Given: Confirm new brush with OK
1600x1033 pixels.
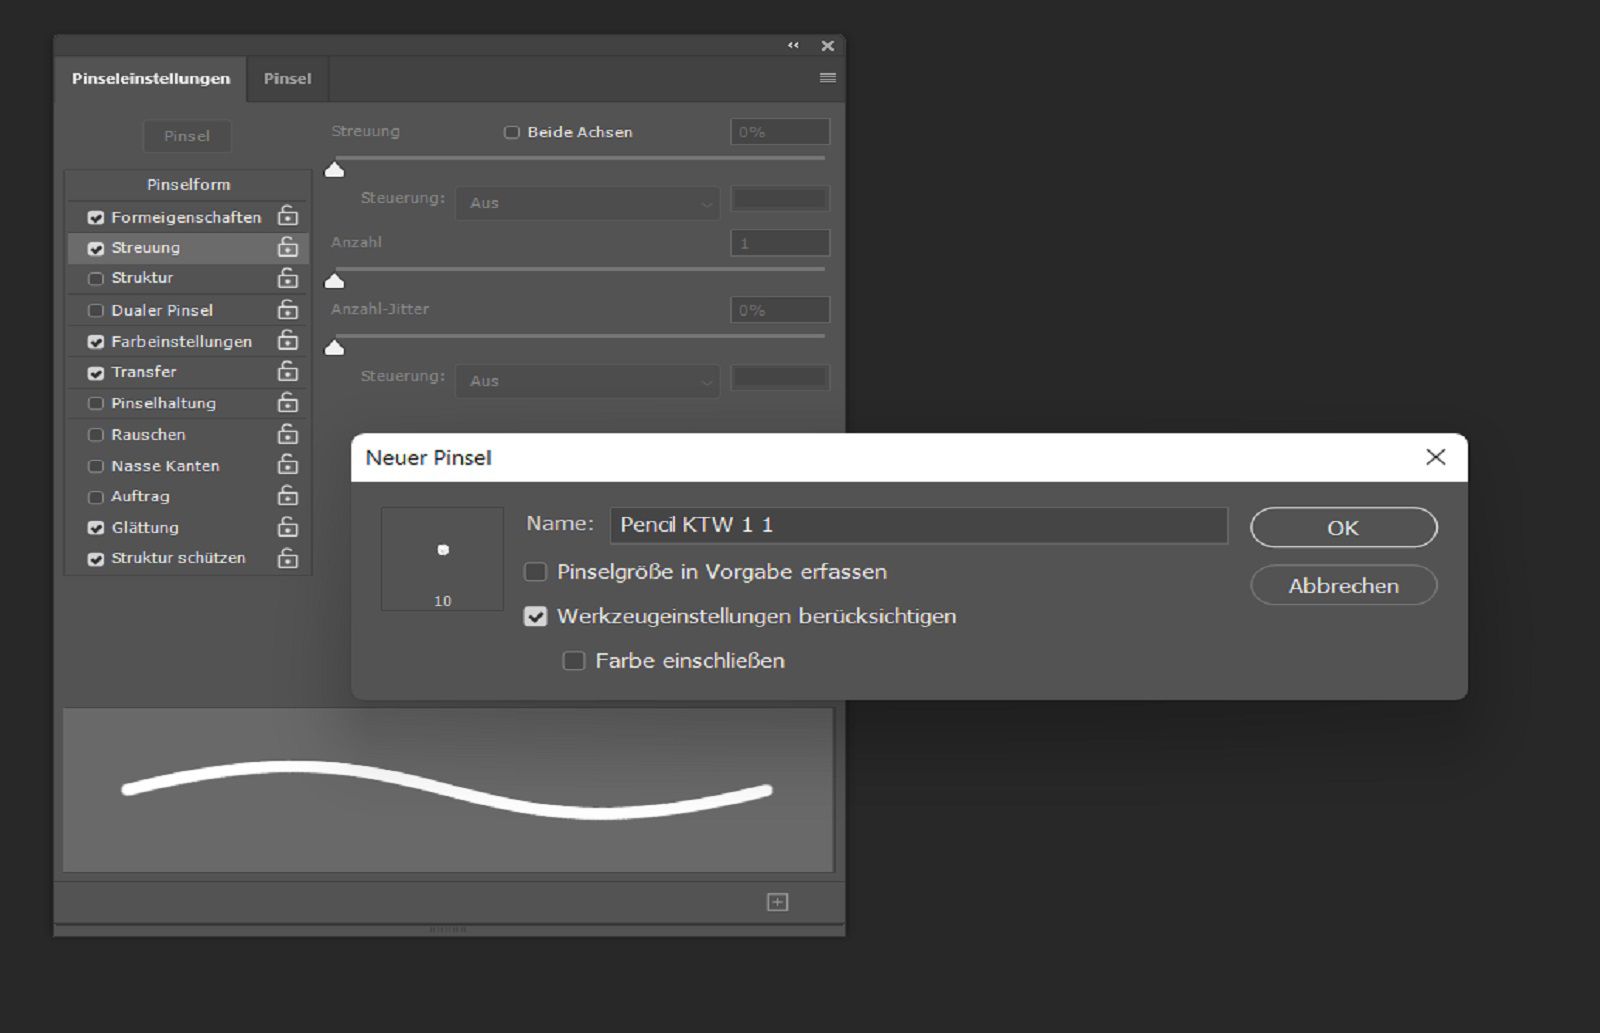Looking at the screenshot, I should pos(1344,527).
